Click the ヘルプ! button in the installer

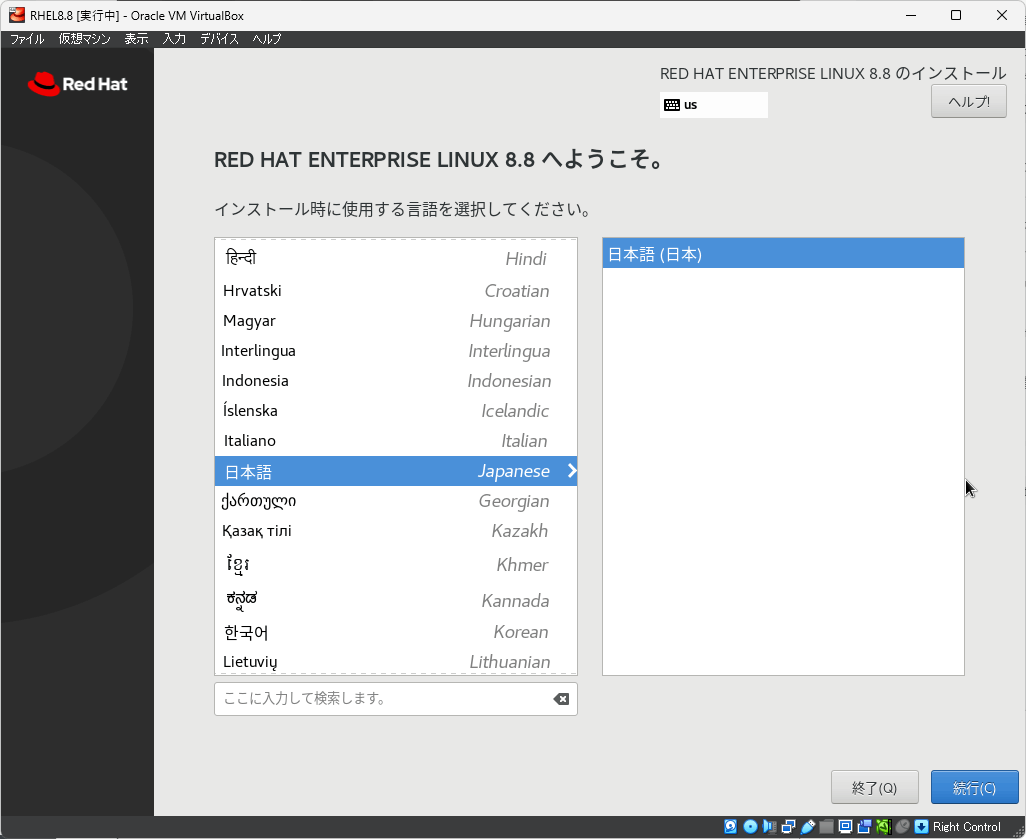tap(968, 102)
